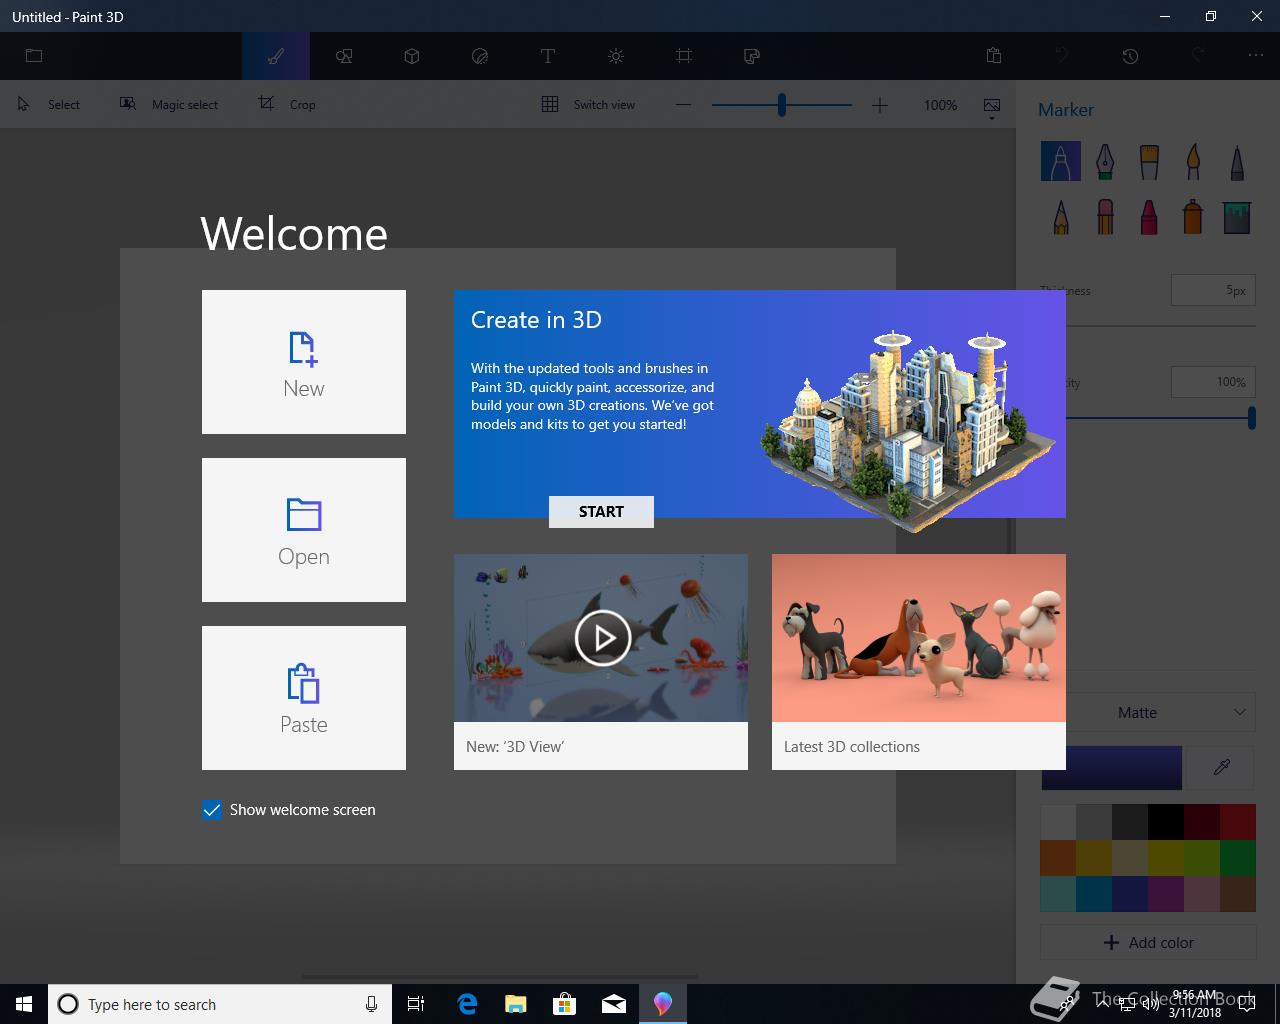The height and width of the screenshot is (1024, 1280).
Task: Select the Crayon brush
Action: click(1149, 217)
